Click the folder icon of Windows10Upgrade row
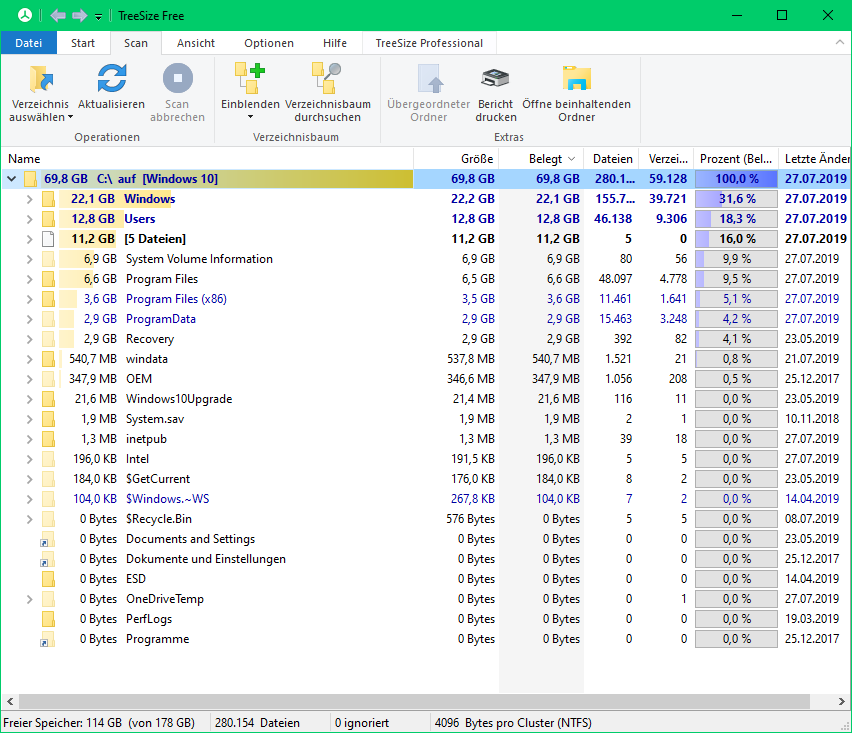The height and width of the screenshot is (733, 852). click(x=48, y=399)
